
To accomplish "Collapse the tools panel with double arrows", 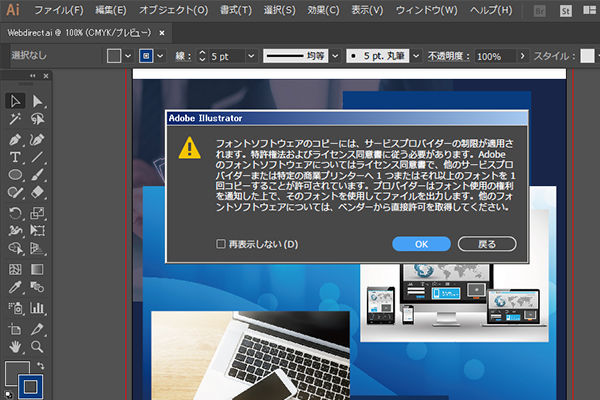I will 33,75.
